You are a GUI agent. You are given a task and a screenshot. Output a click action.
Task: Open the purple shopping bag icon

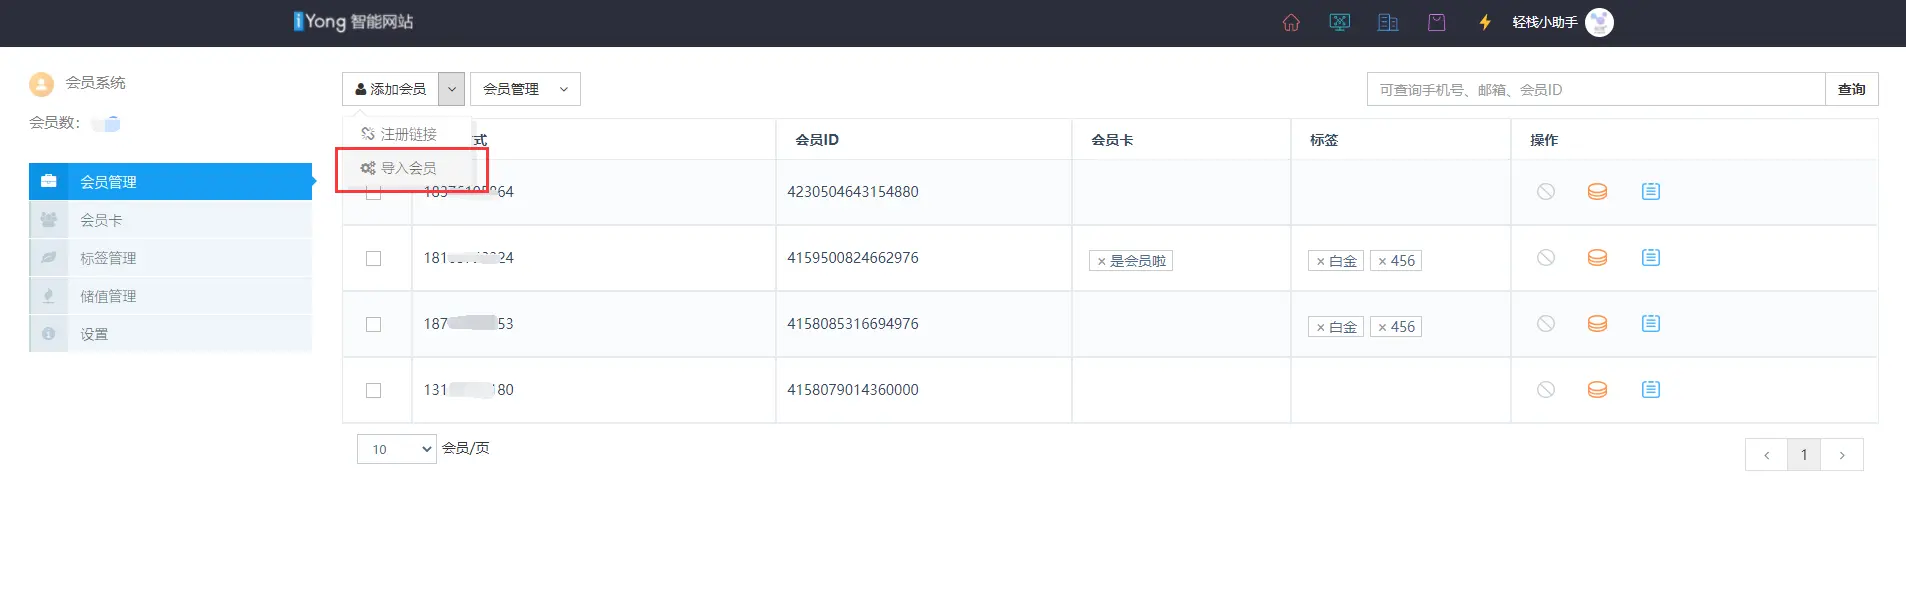pyautogui.click(x=1436, y=22)
